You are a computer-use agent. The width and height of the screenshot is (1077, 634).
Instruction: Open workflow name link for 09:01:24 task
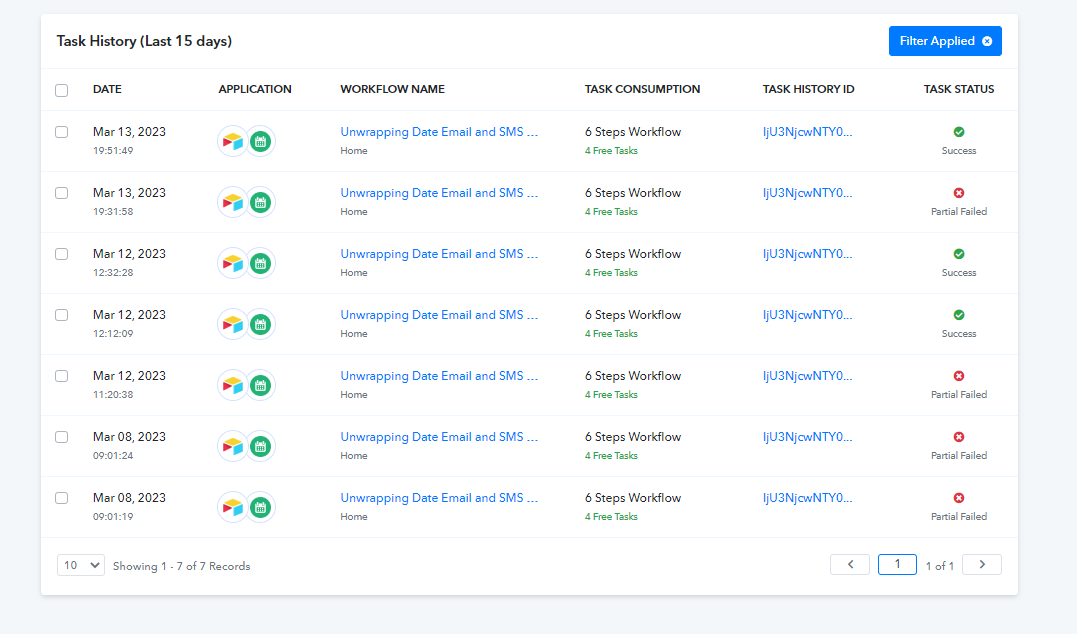(439, 437)
